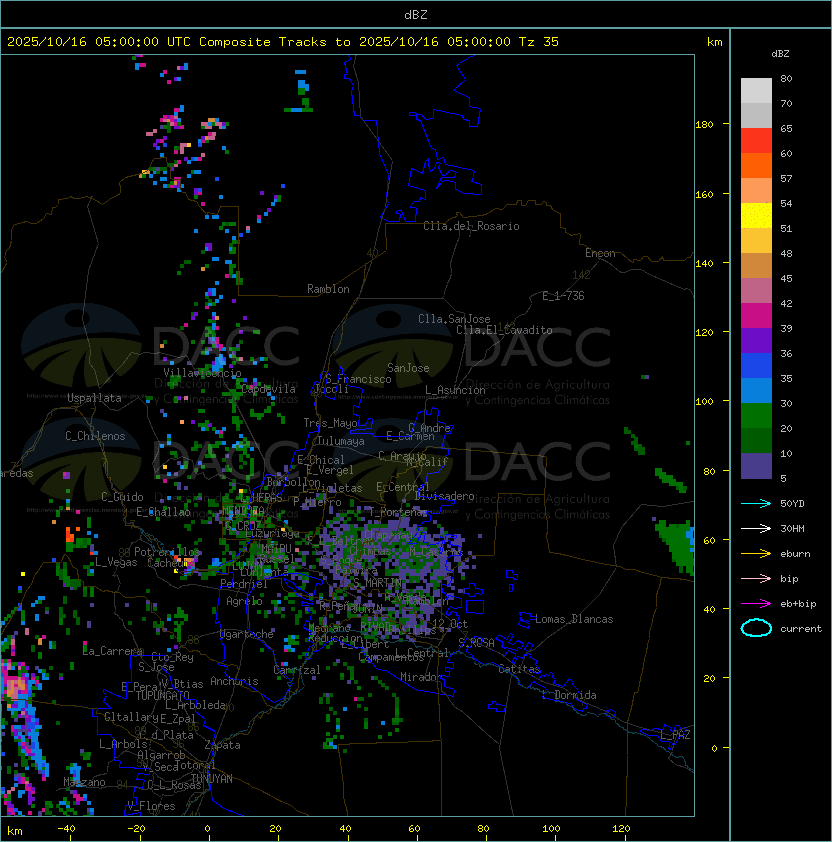
Task: Click the cyan 'current' ellipse symbol
Action: pyautogui.click(x=756, y=628)
